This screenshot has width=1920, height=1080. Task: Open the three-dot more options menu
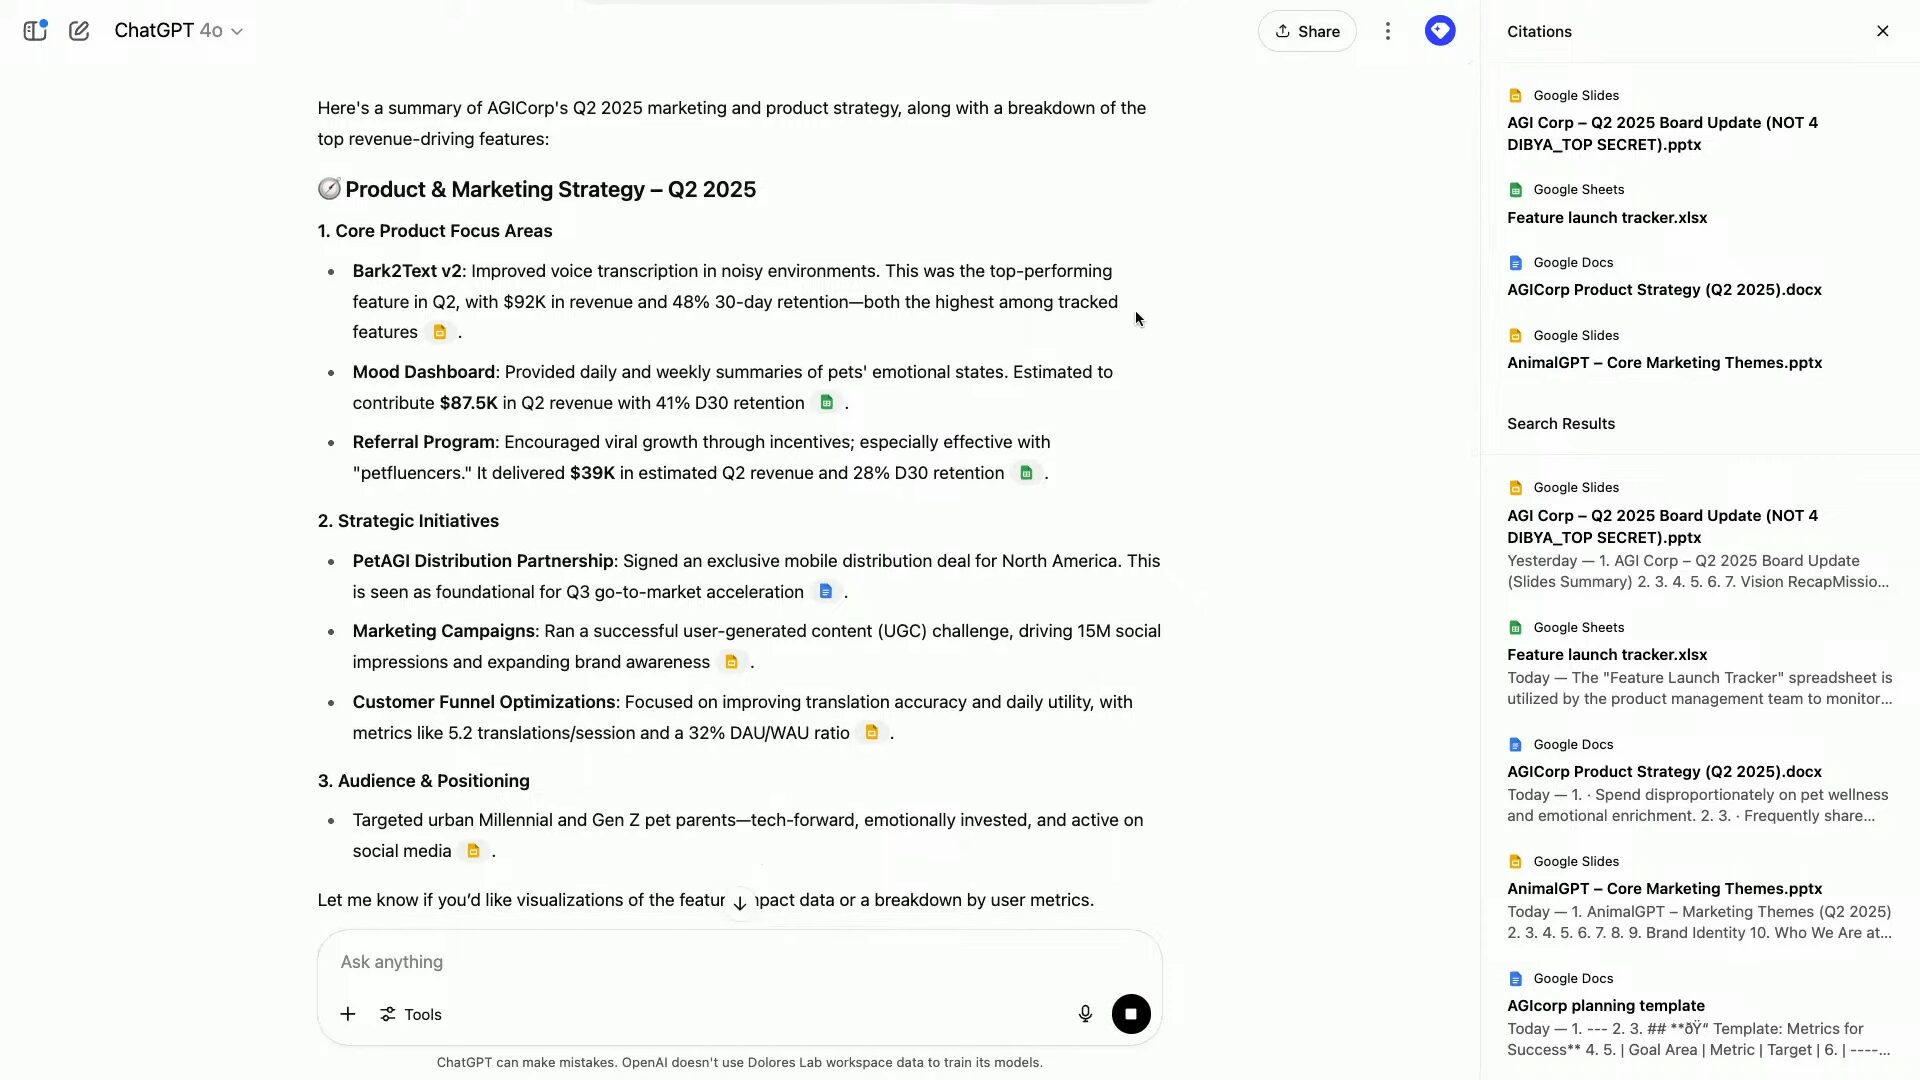1387,32
